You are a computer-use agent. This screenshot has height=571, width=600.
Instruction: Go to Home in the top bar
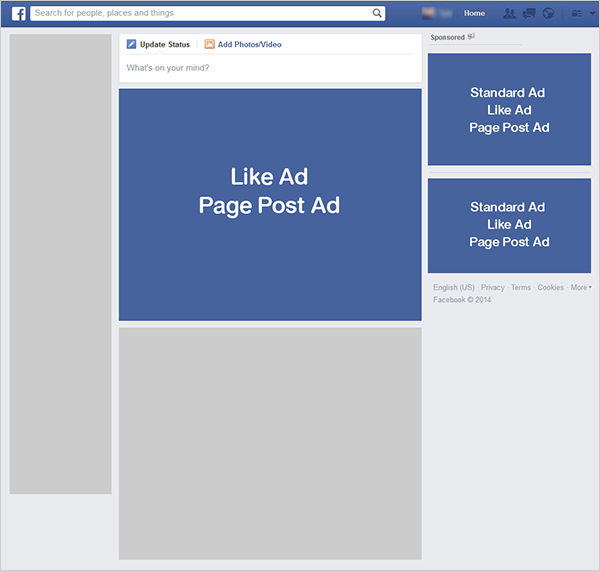click(x=474, y=13)
